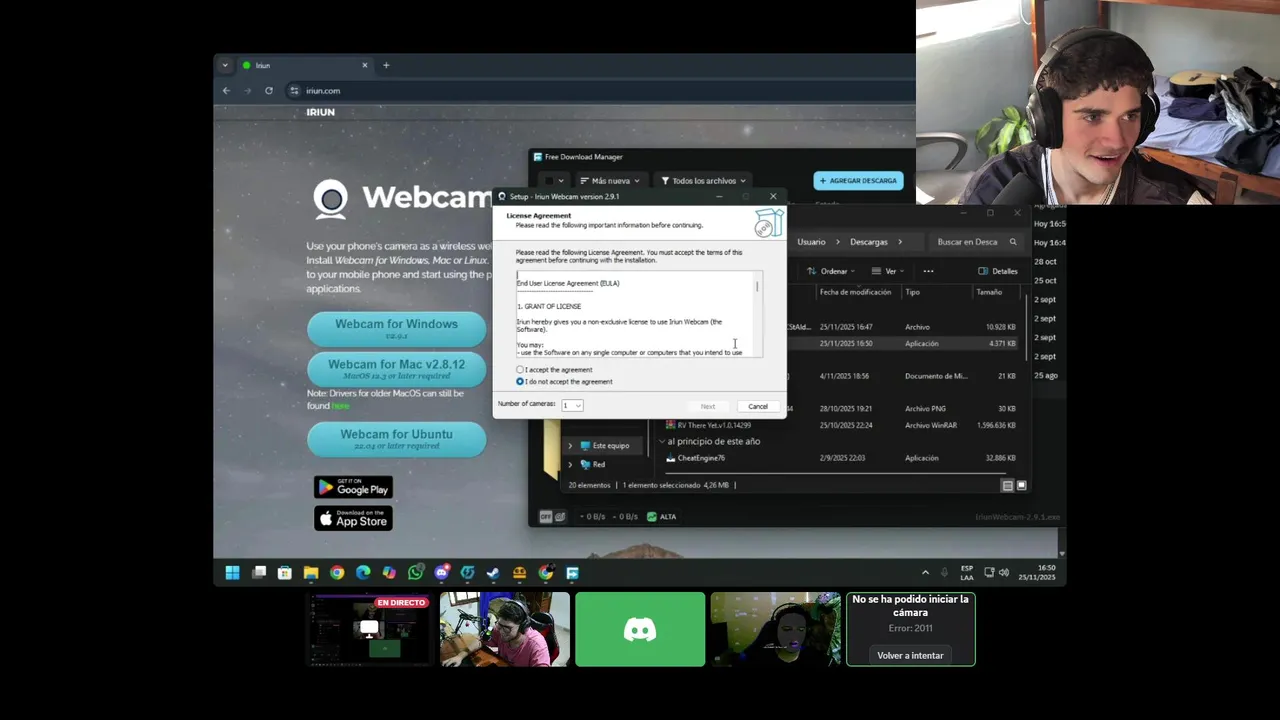
Task: Select 'I accept the agreement' radio button
Action: [520, 370]
